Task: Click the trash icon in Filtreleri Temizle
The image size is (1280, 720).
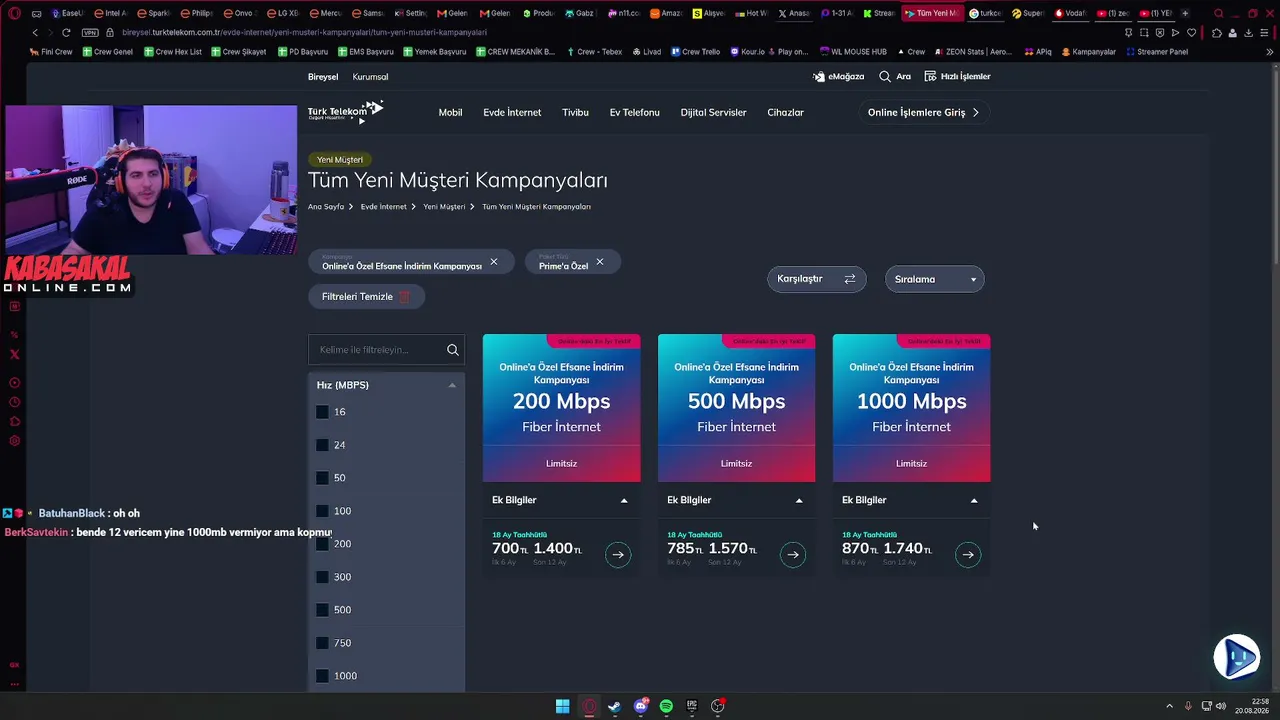Action: [405, 297]
